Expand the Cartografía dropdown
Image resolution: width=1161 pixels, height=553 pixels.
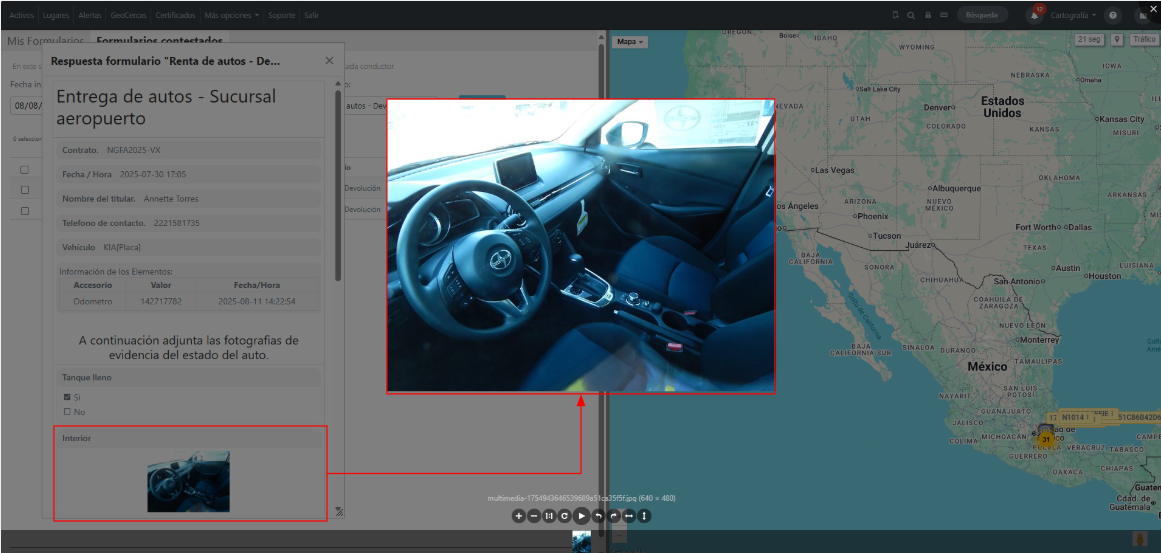click(x=1073, y=15)
